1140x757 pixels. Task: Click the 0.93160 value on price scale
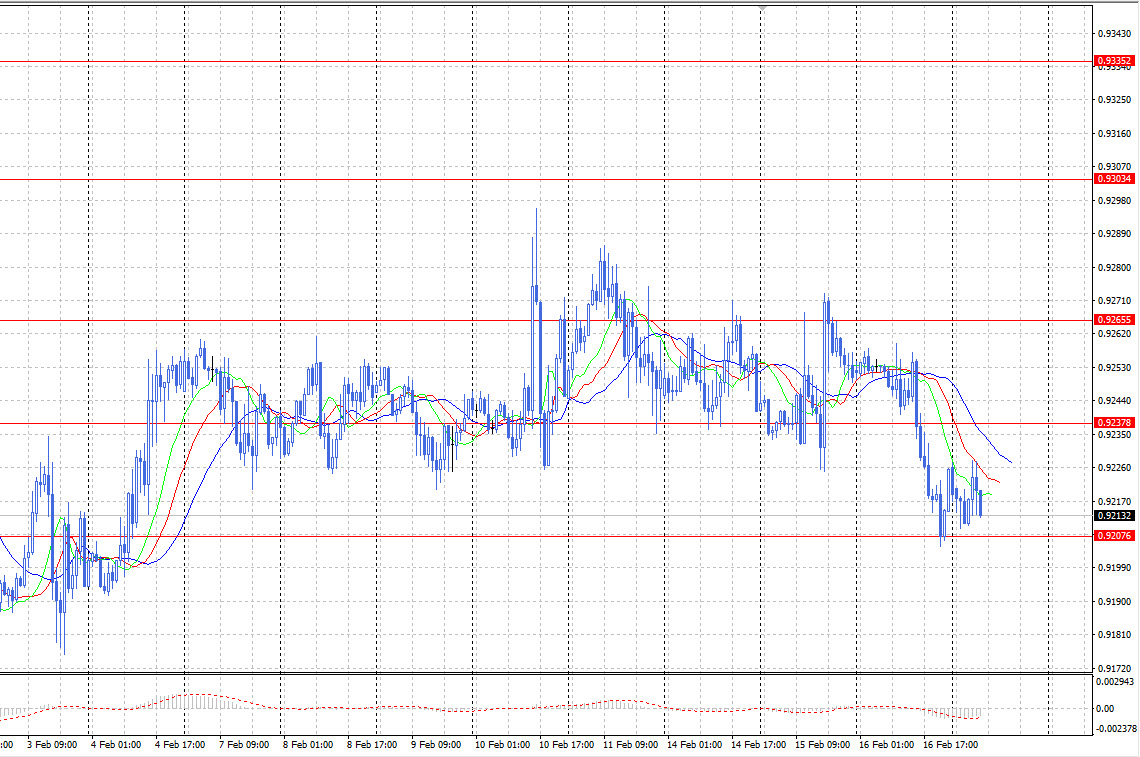point(1114,134)
